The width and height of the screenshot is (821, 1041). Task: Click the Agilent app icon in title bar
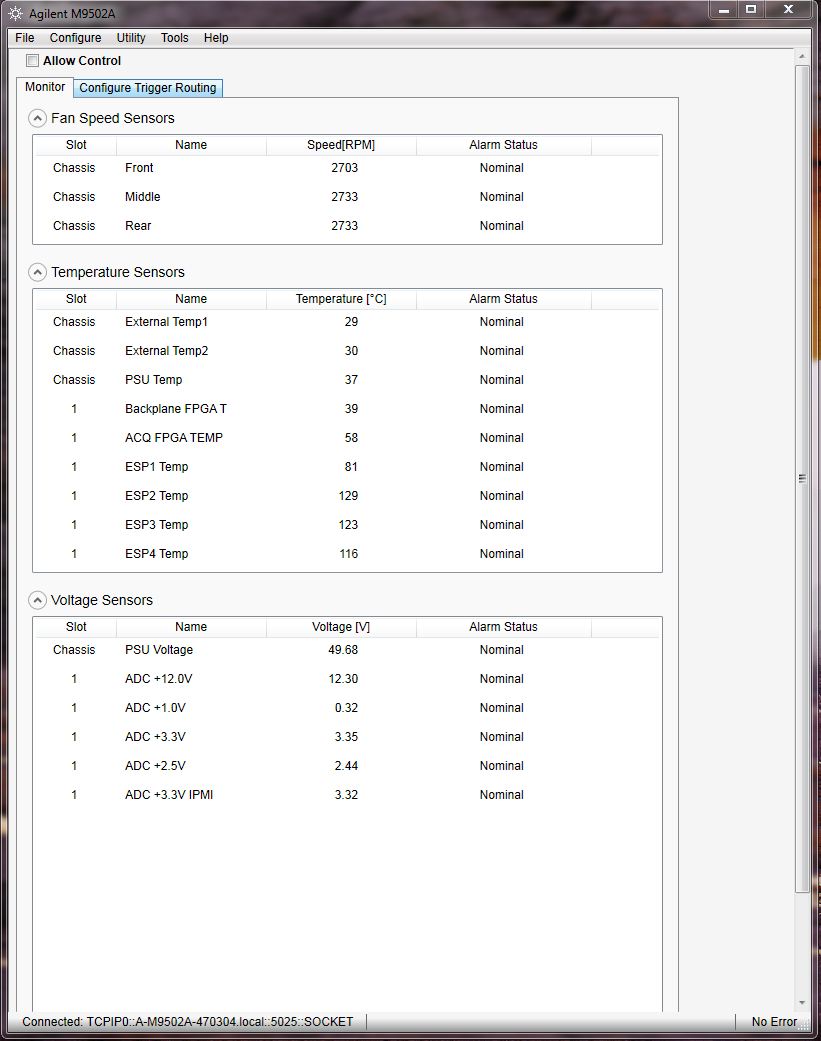coord(15,13)
